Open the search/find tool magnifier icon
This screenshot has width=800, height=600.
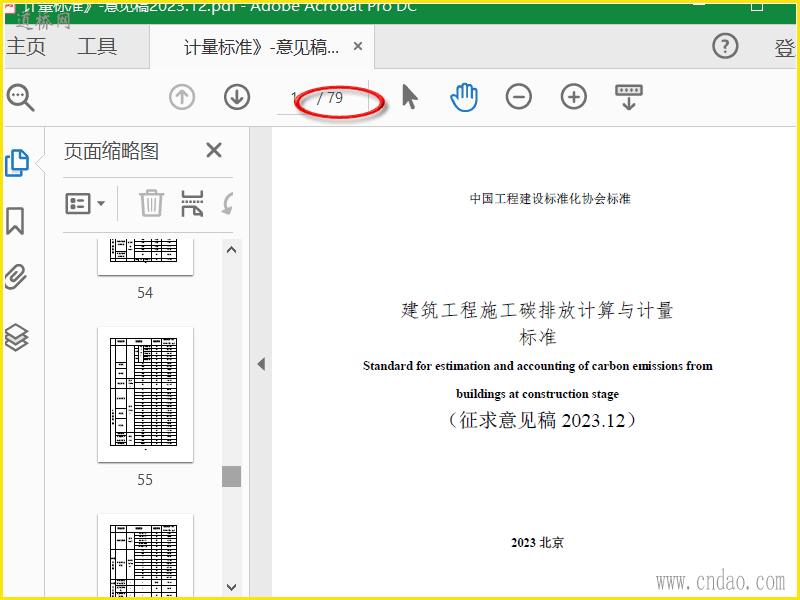pyautogui.click(x=20, y=97)
